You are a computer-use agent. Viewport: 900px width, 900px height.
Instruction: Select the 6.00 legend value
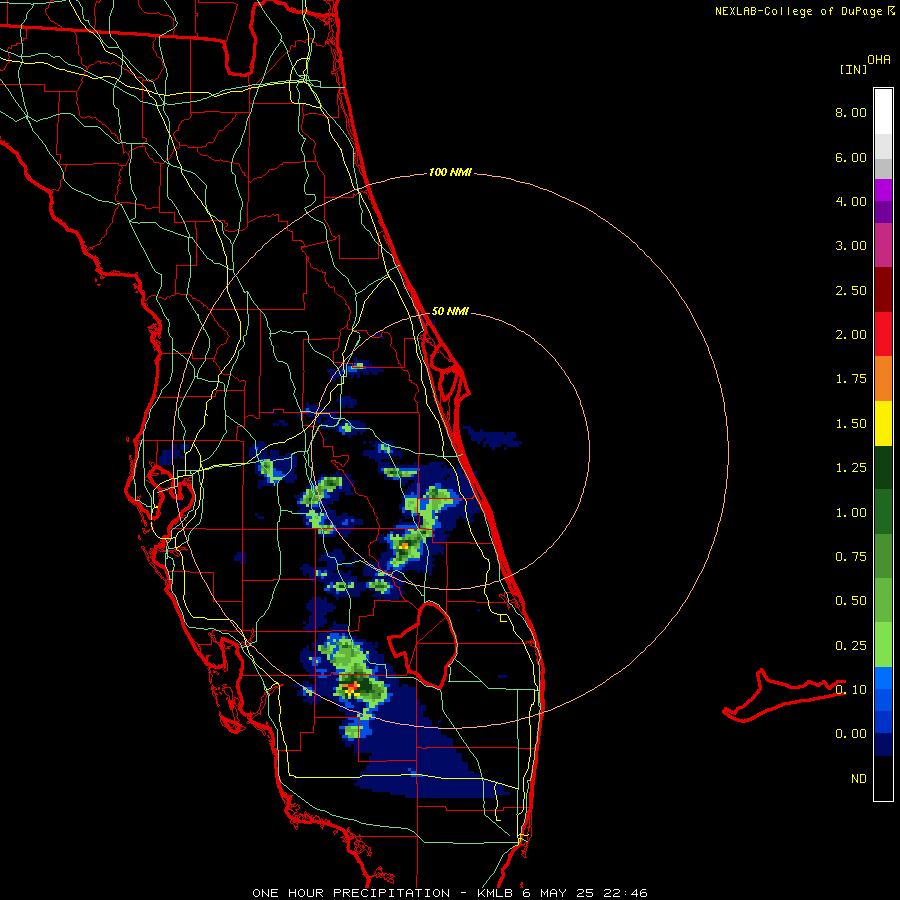coord(851,157)
